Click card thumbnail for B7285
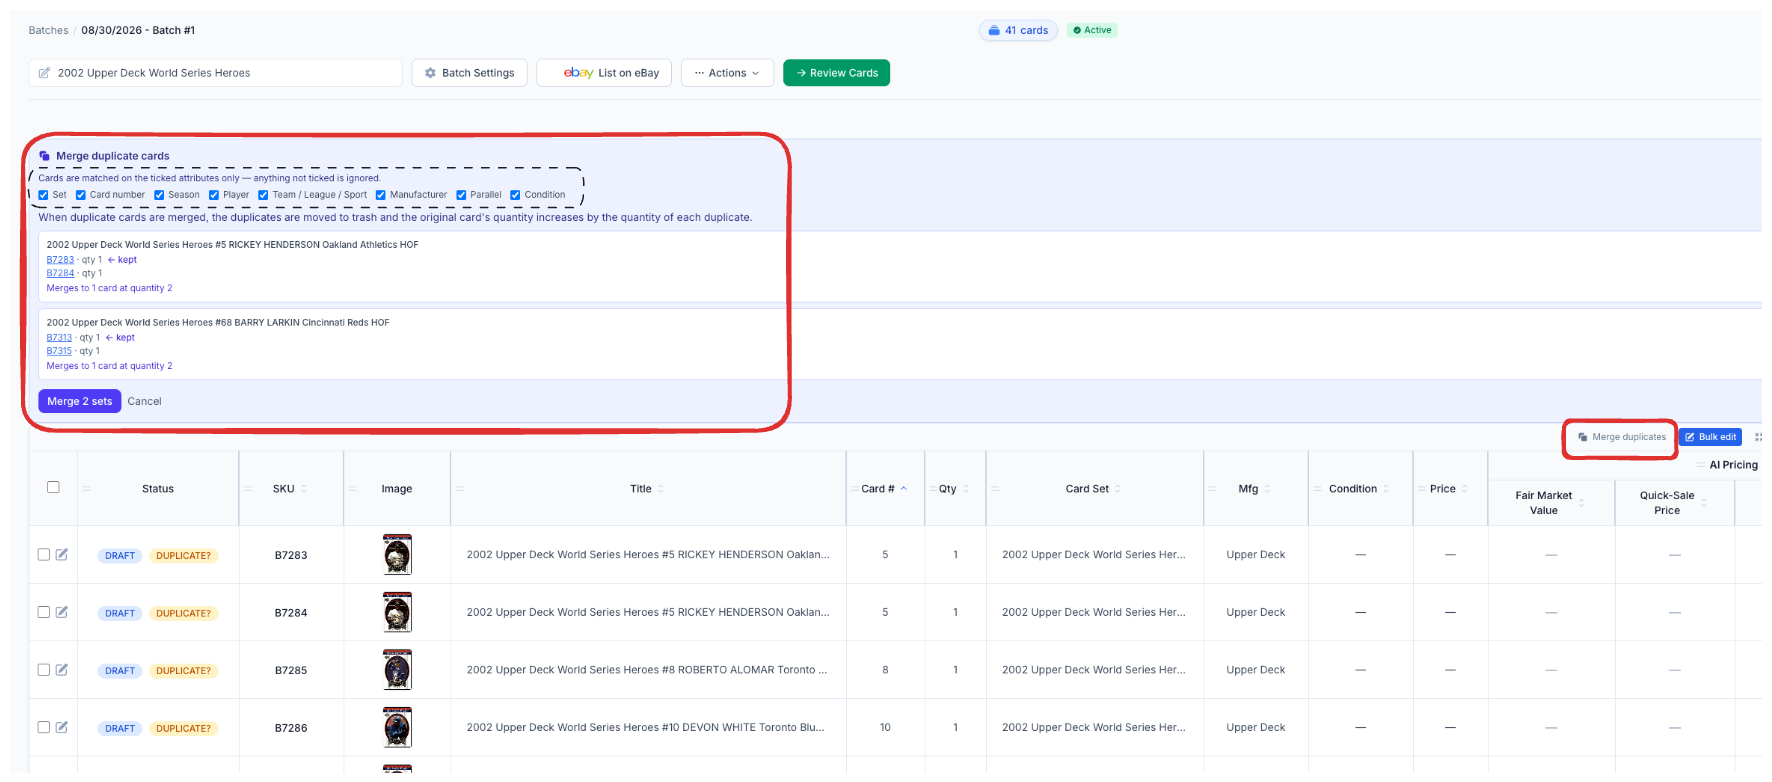 pyautogui.click(x=397, y=670)
